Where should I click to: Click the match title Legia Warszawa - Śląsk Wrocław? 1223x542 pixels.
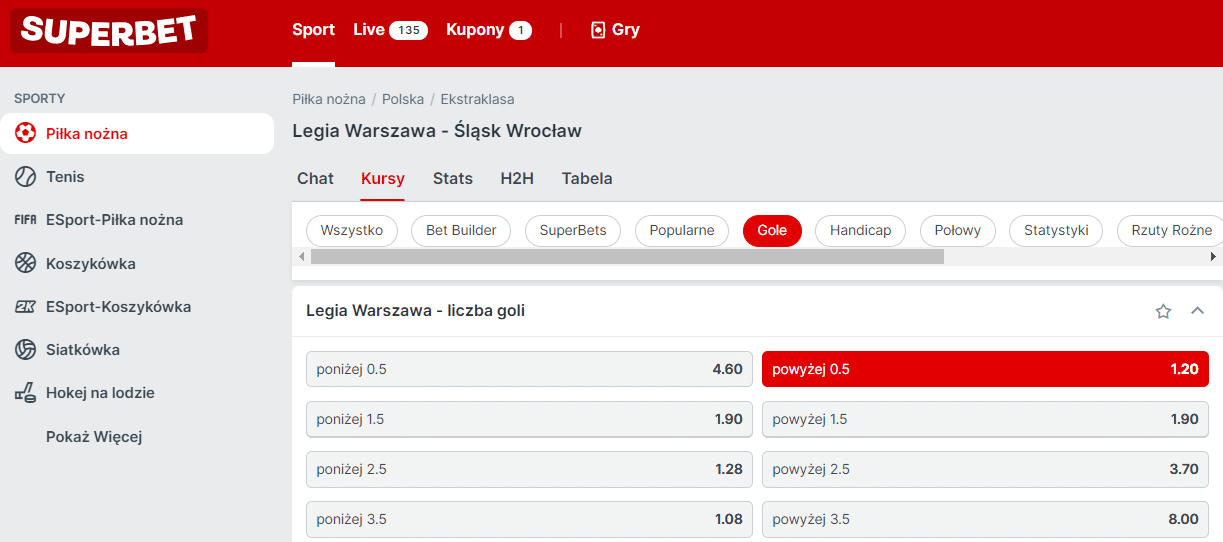pos(437,131)
